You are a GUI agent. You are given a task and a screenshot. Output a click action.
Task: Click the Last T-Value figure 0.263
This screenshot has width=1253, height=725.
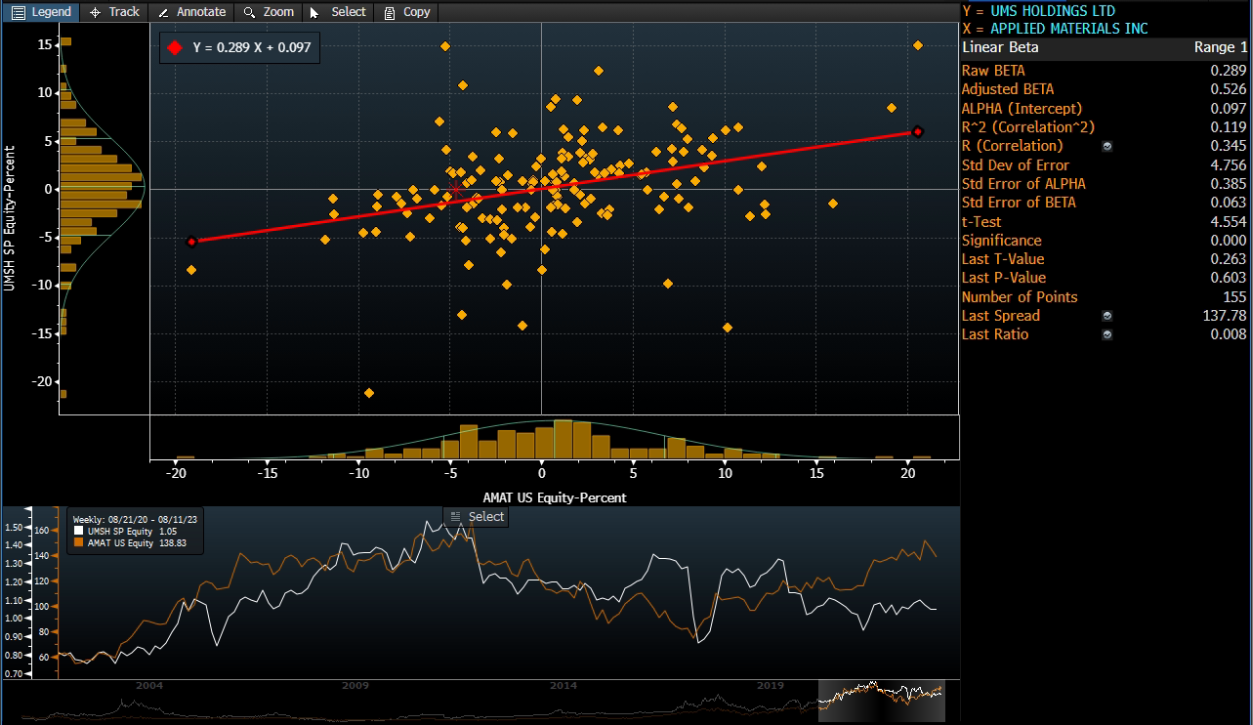tap(1229, 260)
